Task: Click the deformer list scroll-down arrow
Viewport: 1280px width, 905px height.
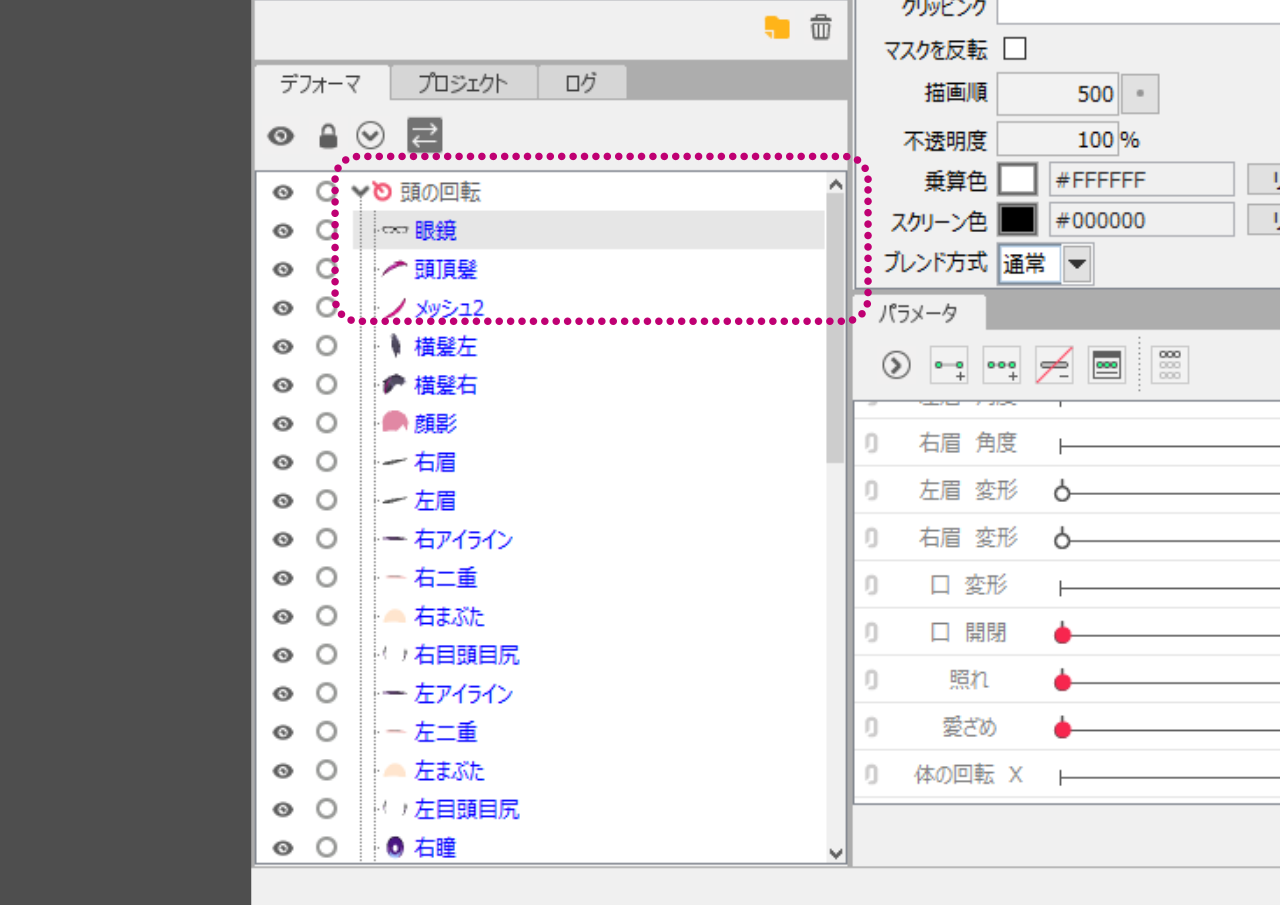Action: tap(837, 853)
